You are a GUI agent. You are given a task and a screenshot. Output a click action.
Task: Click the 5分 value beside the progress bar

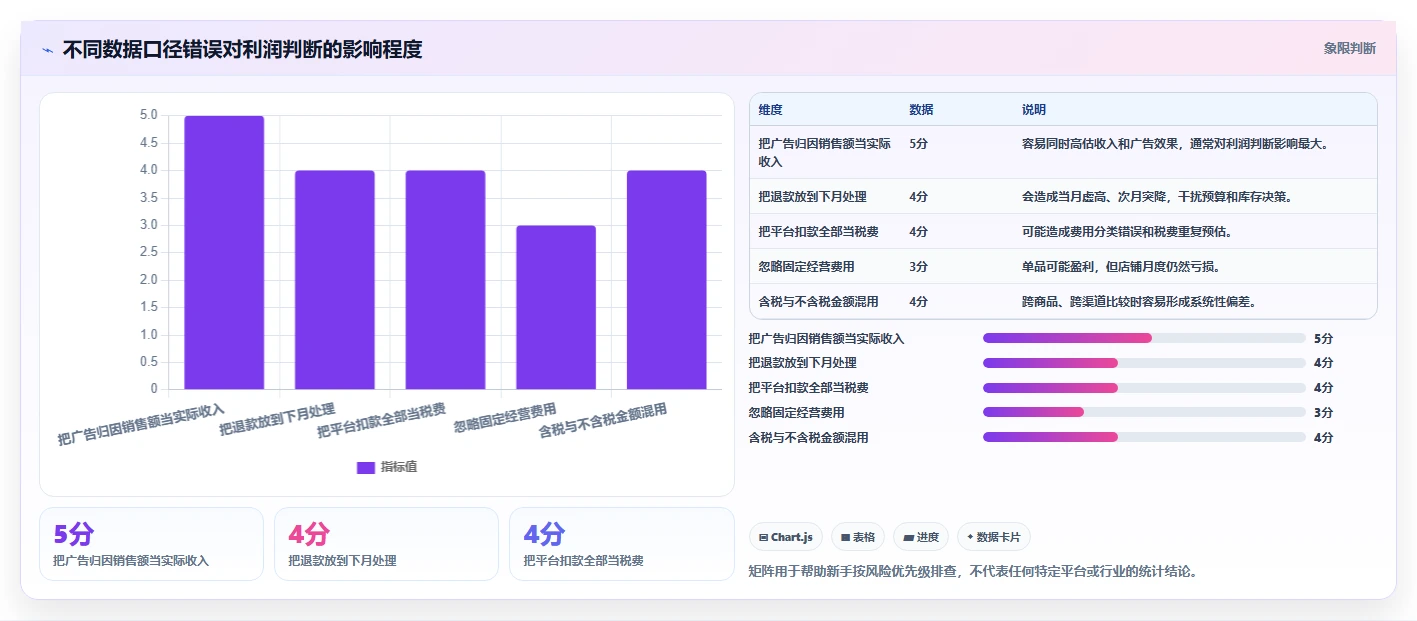1323,338
